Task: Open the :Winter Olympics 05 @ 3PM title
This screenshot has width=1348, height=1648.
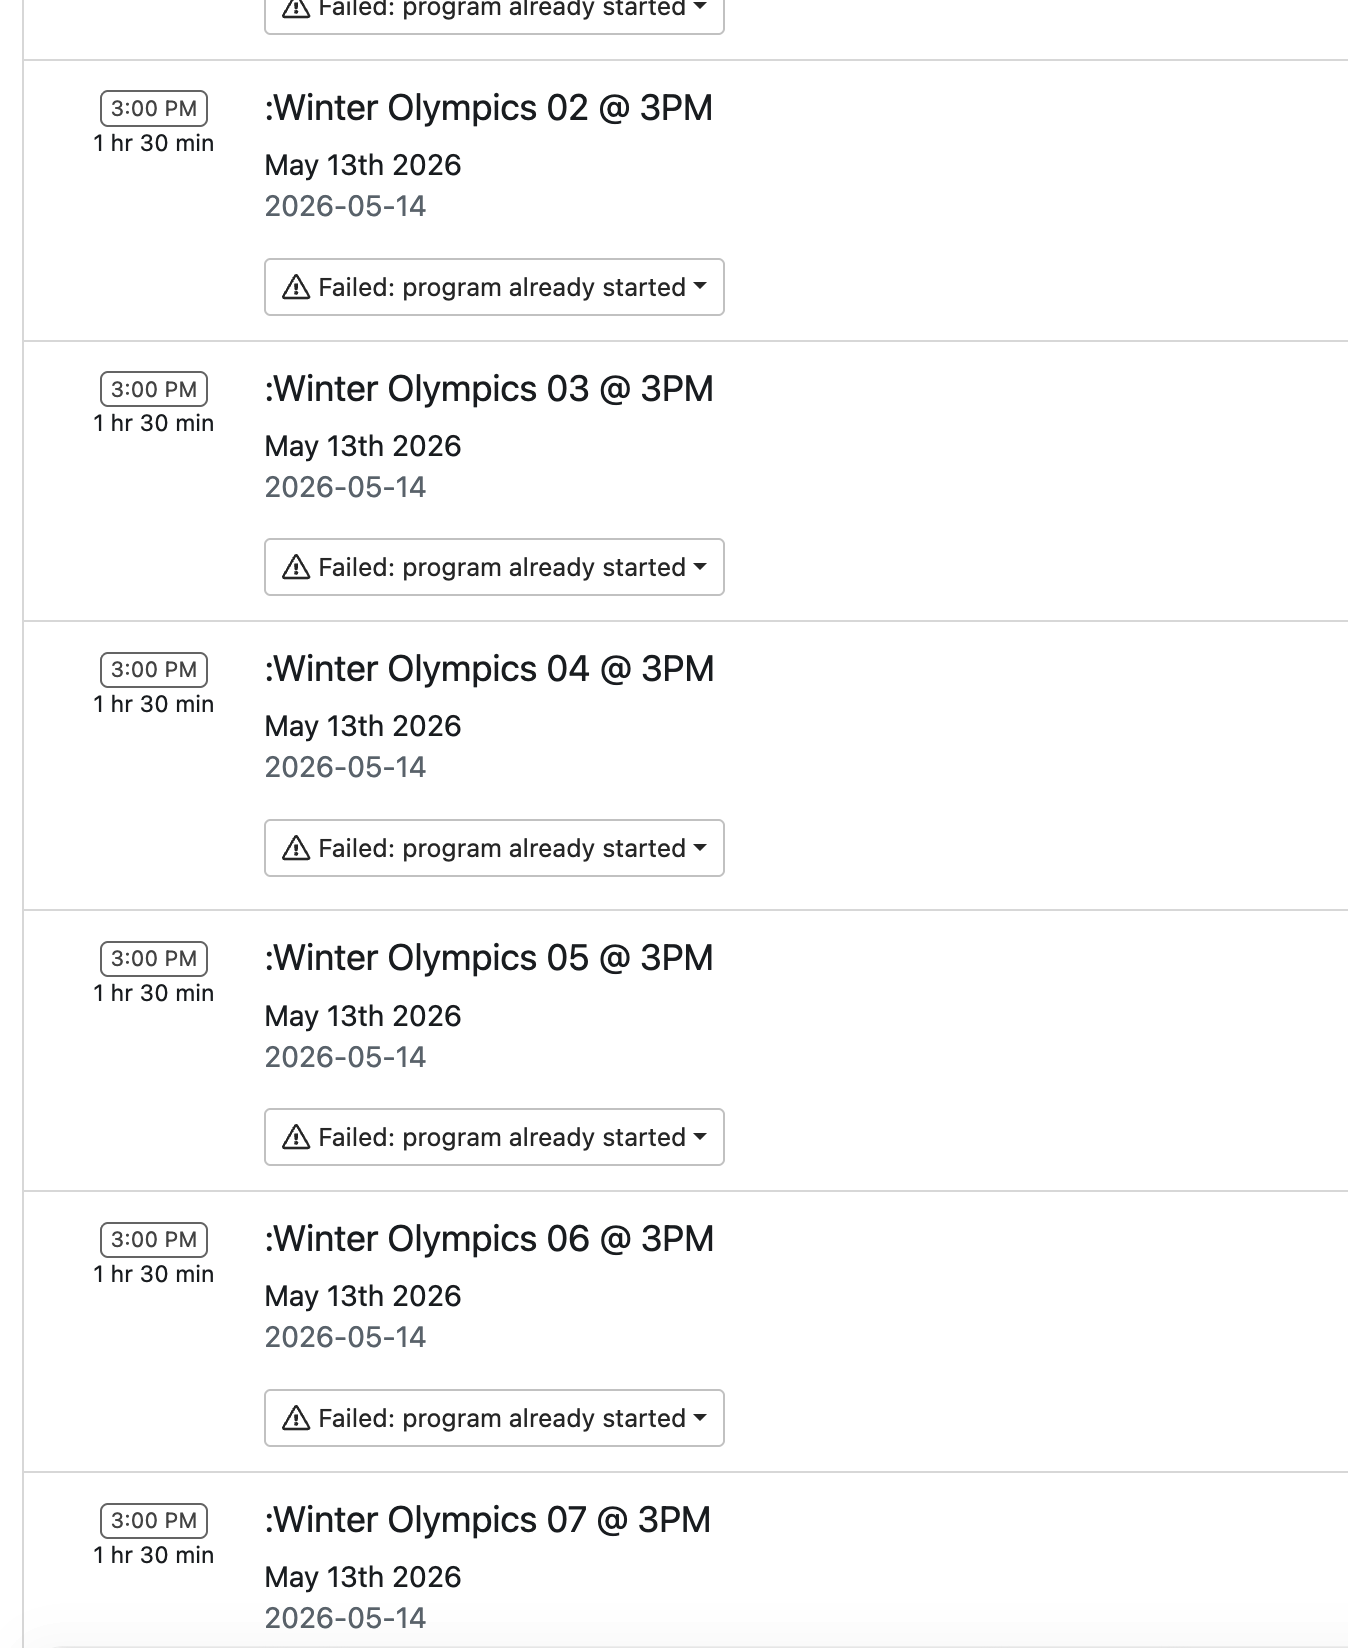Action: pyautogui.click(x=488, y=958)
